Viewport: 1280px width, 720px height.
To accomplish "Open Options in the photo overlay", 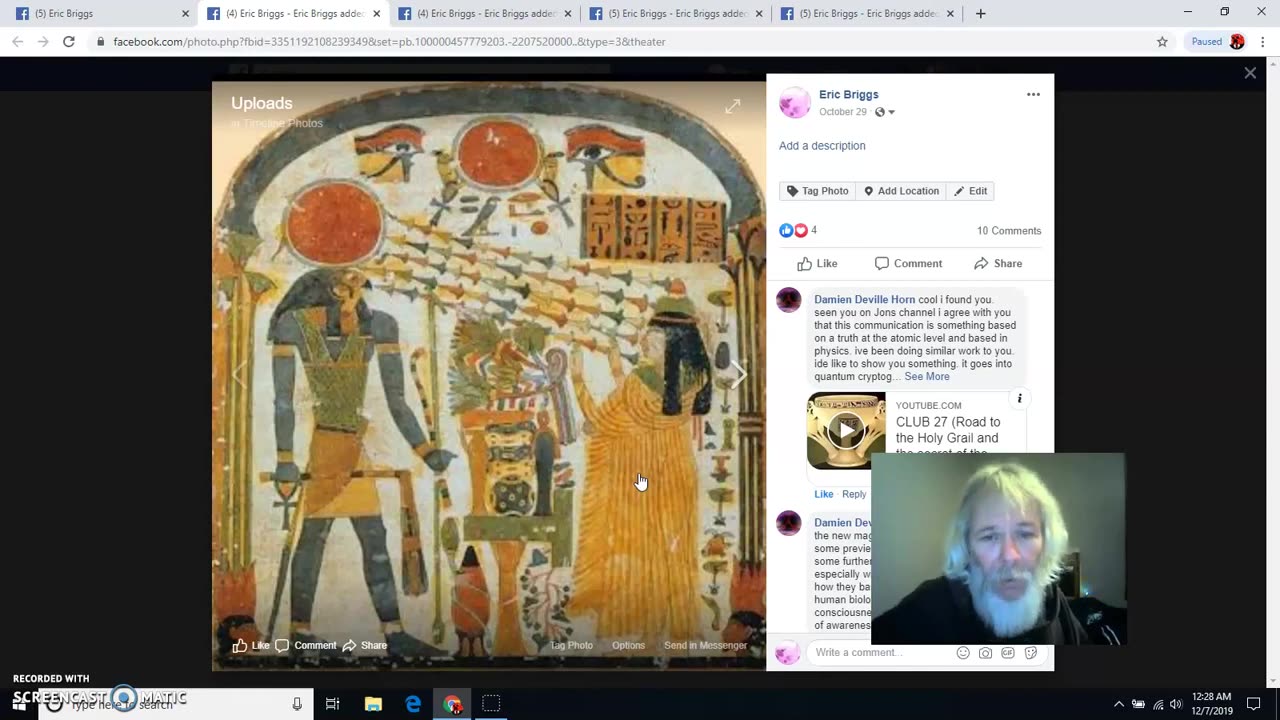I will click(x=628, y=646).
